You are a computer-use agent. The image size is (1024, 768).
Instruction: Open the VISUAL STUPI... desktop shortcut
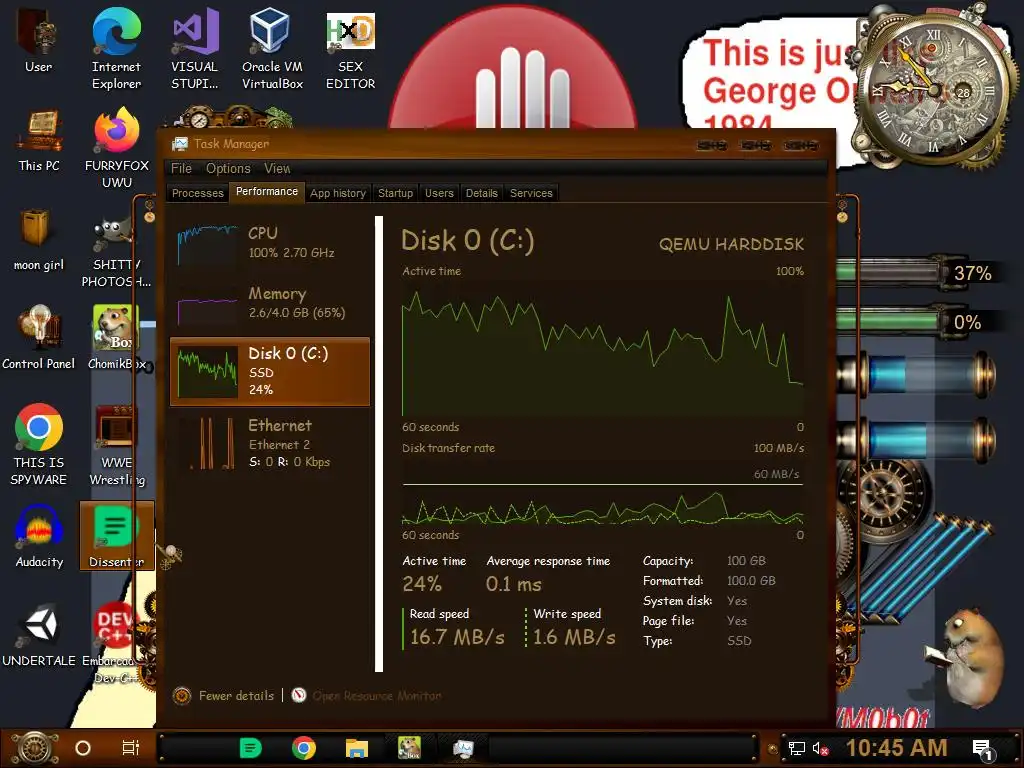[195, 48]
